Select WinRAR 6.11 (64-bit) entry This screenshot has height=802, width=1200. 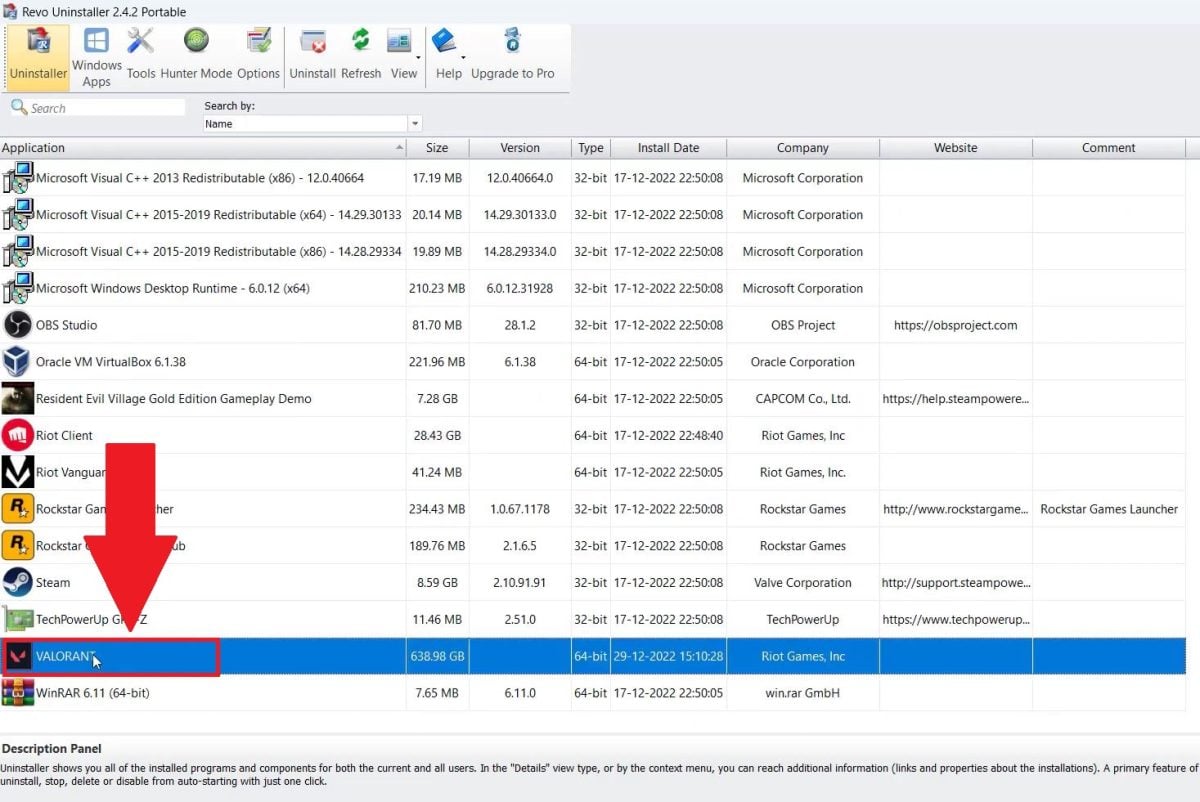(92, 693)
